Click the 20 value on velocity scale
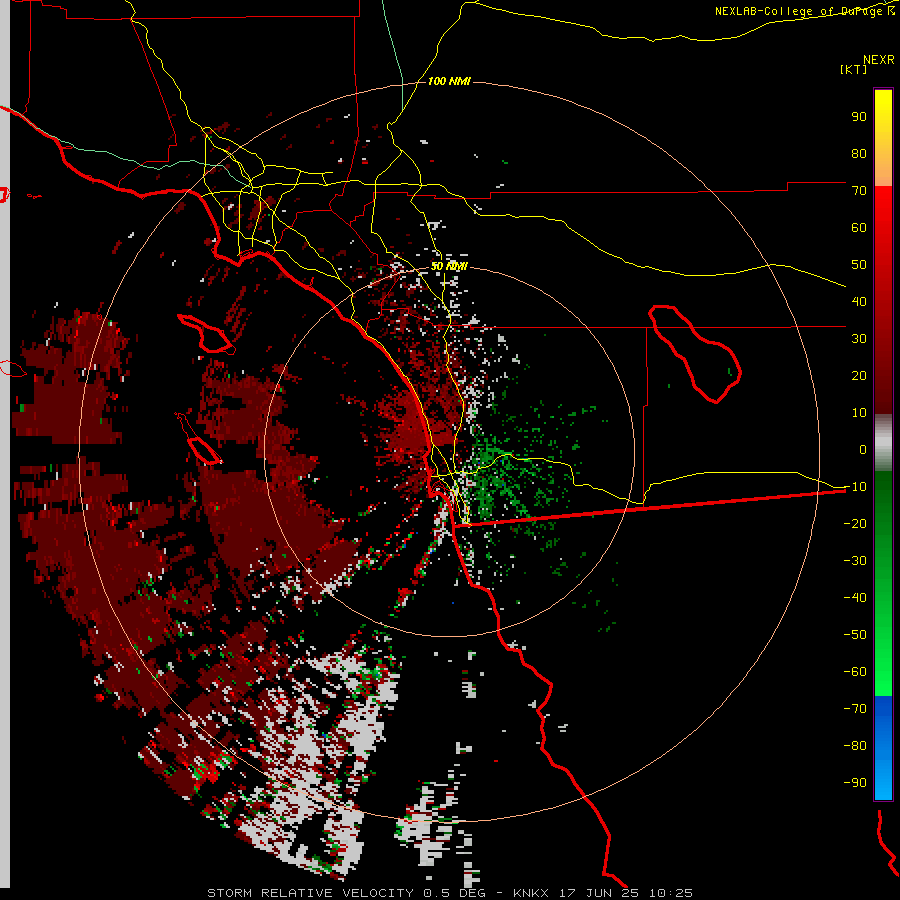The width and height of the screenshot is (900, 900). coord(859,375)
